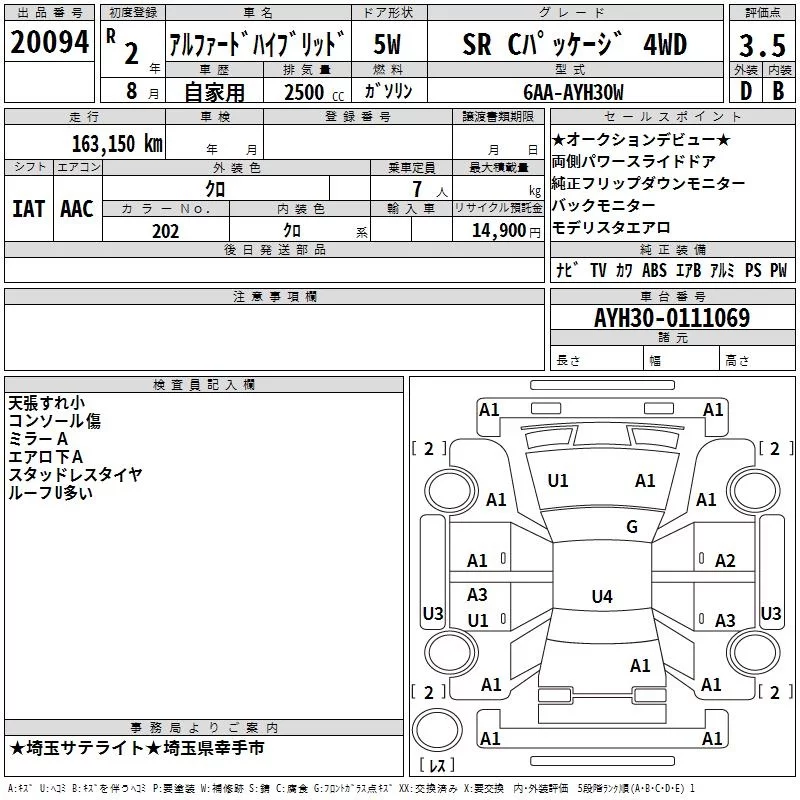Select the A3 mark above the U1 door mark

(477, 594)
